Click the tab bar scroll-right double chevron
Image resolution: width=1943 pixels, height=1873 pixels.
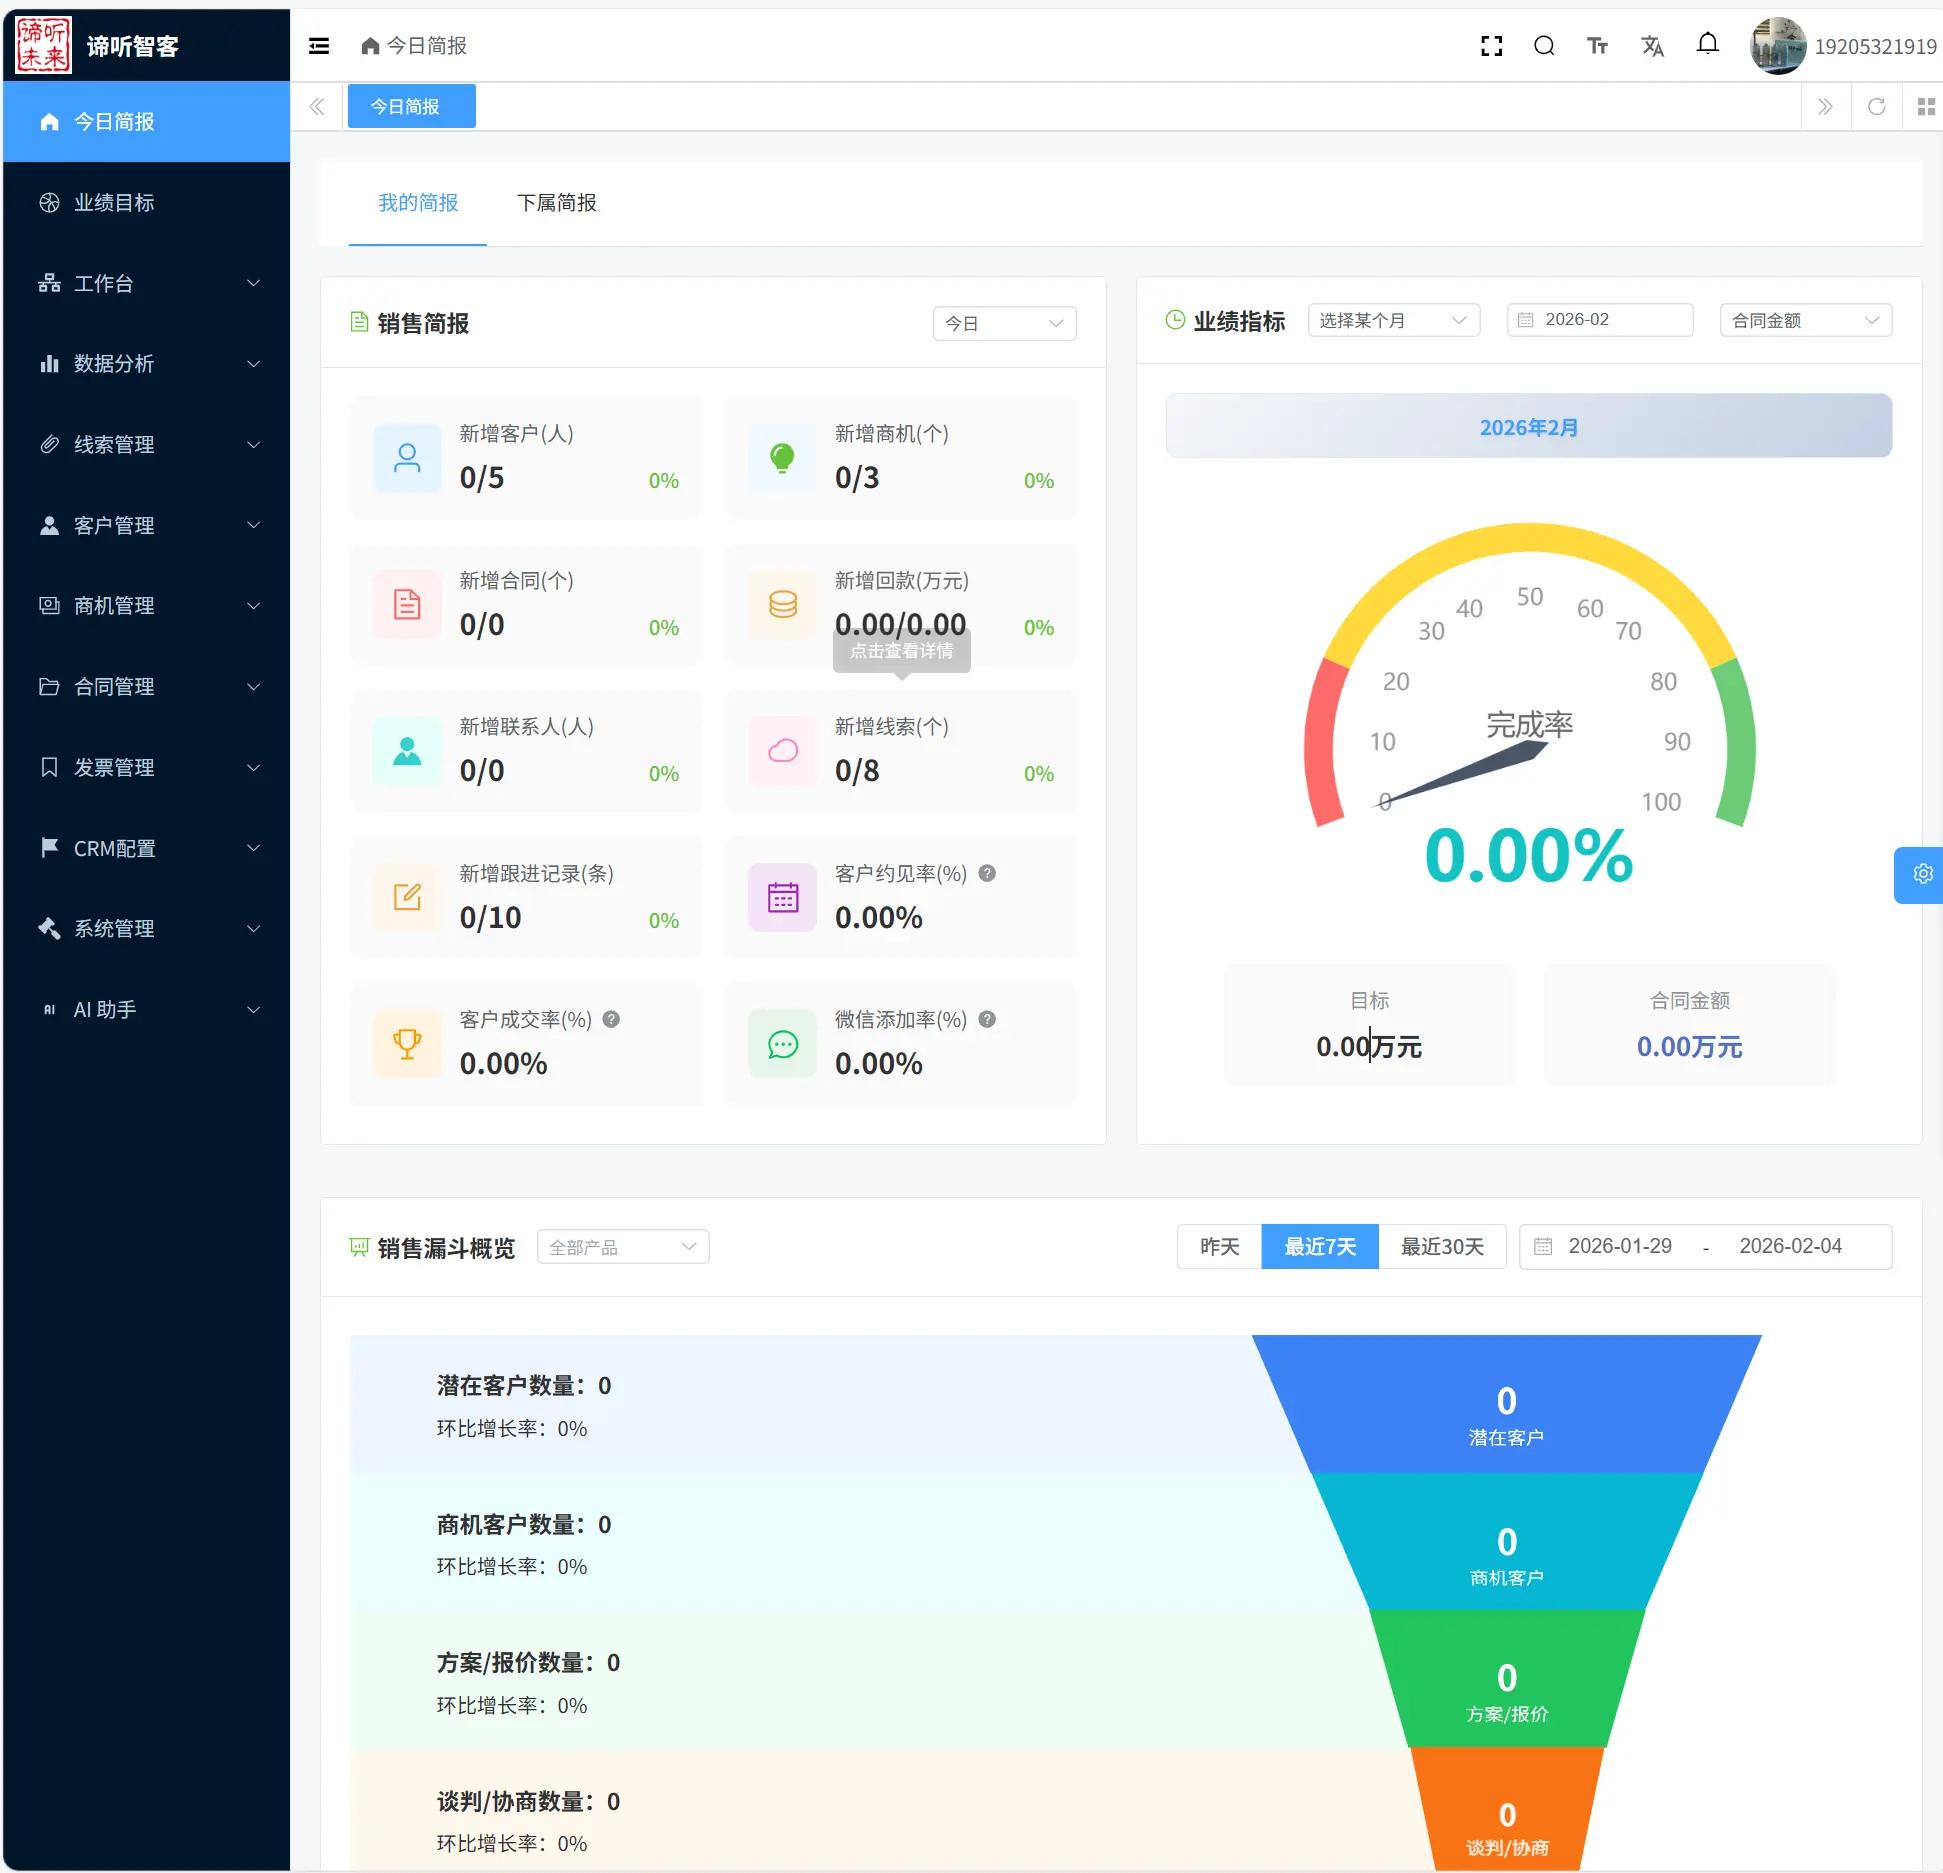pyautogui.click(x=1825, y=107)
